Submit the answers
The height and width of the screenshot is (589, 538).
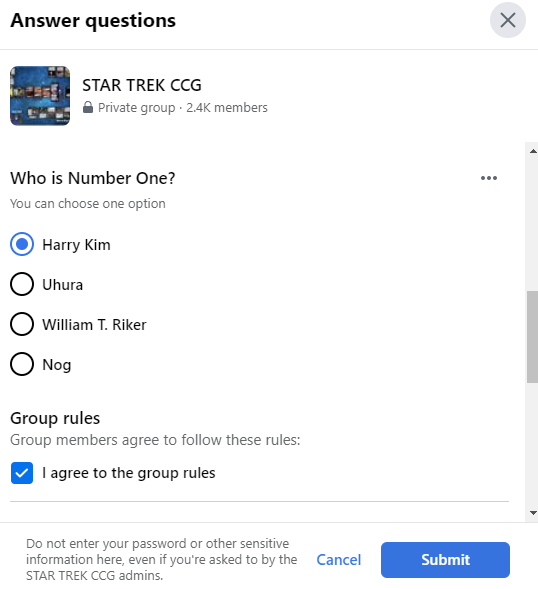click(x=445, y=560)
